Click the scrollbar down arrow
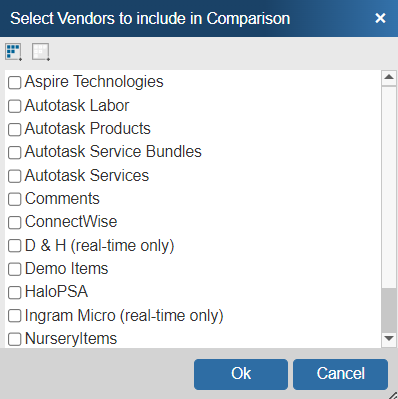398x399 pixels. (x=389, y=339)
